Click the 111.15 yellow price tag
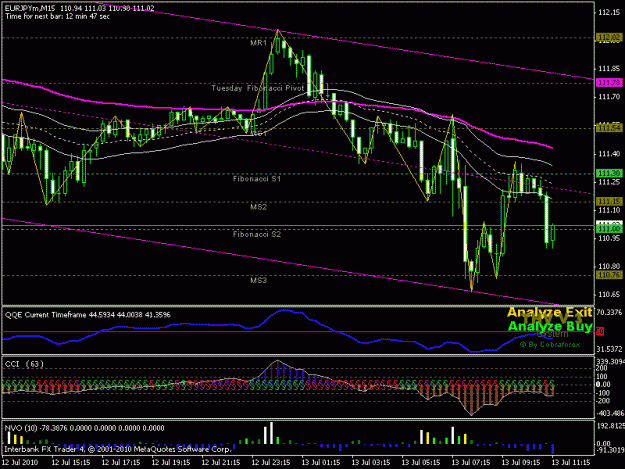The image size is (625, 469). pyautogui.click(x=609, y=202)
